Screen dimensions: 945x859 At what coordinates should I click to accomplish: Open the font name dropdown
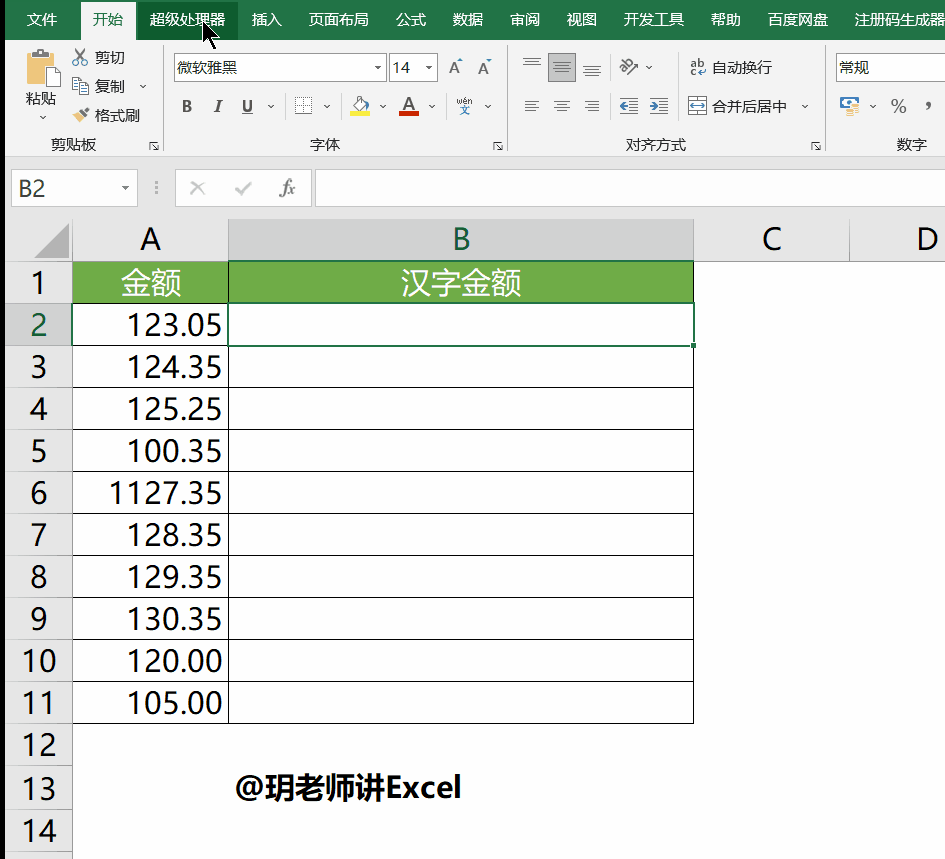click(378, 68)
